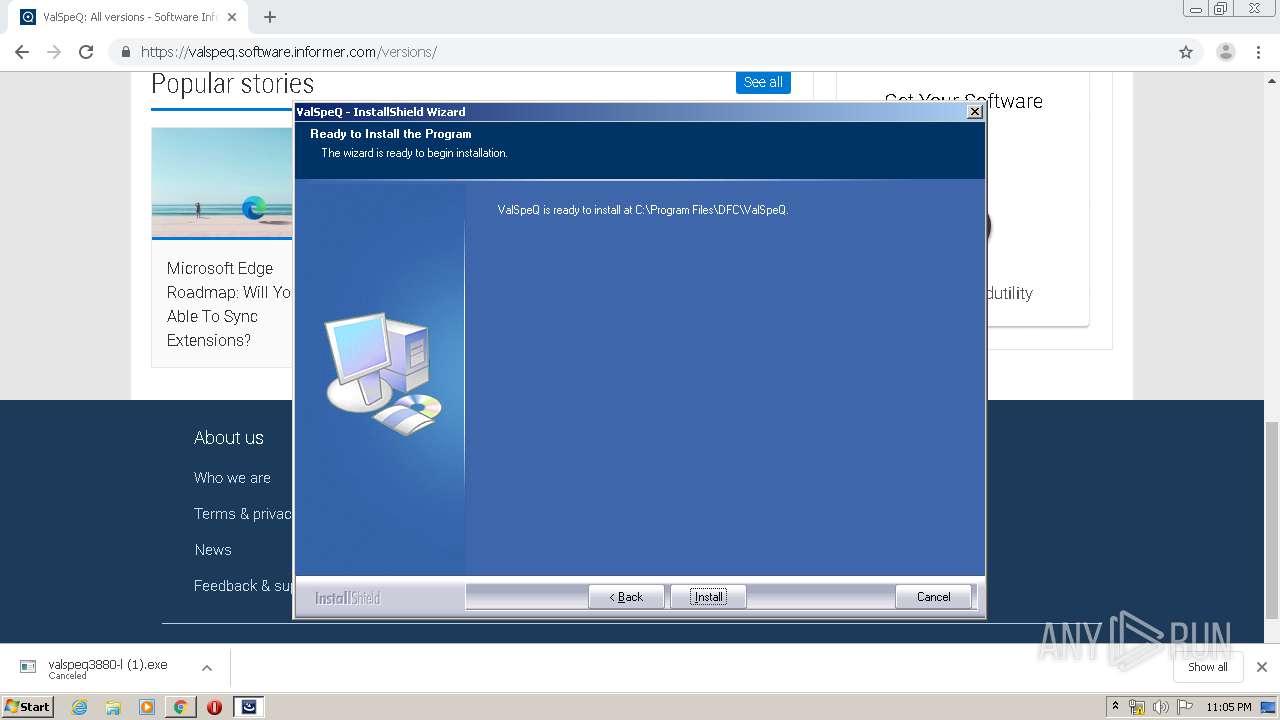
Task: Open the Who we are link
Action: click(232, 478)
